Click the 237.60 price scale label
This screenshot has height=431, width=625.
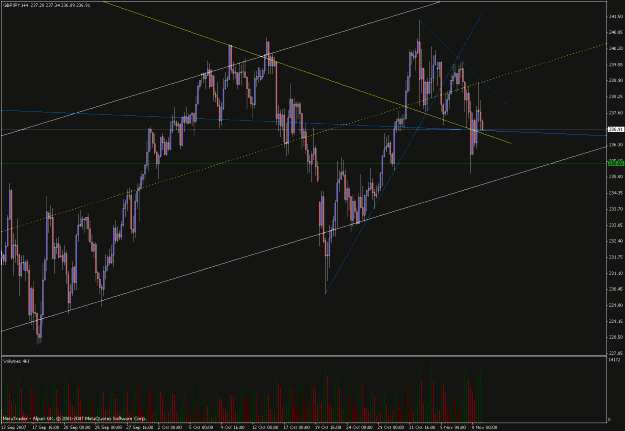pos(616,113)
